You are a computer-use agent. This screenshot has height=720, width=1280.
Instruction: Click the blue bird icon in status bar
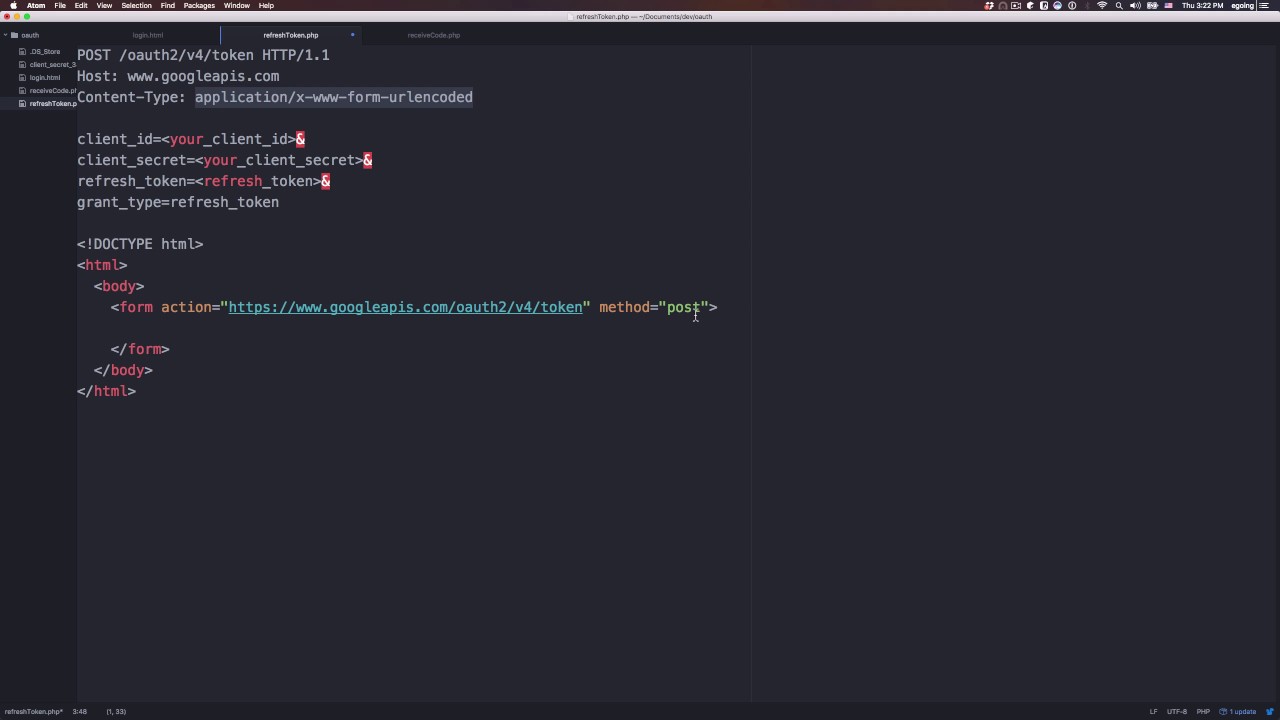[x=1270, y=712]
